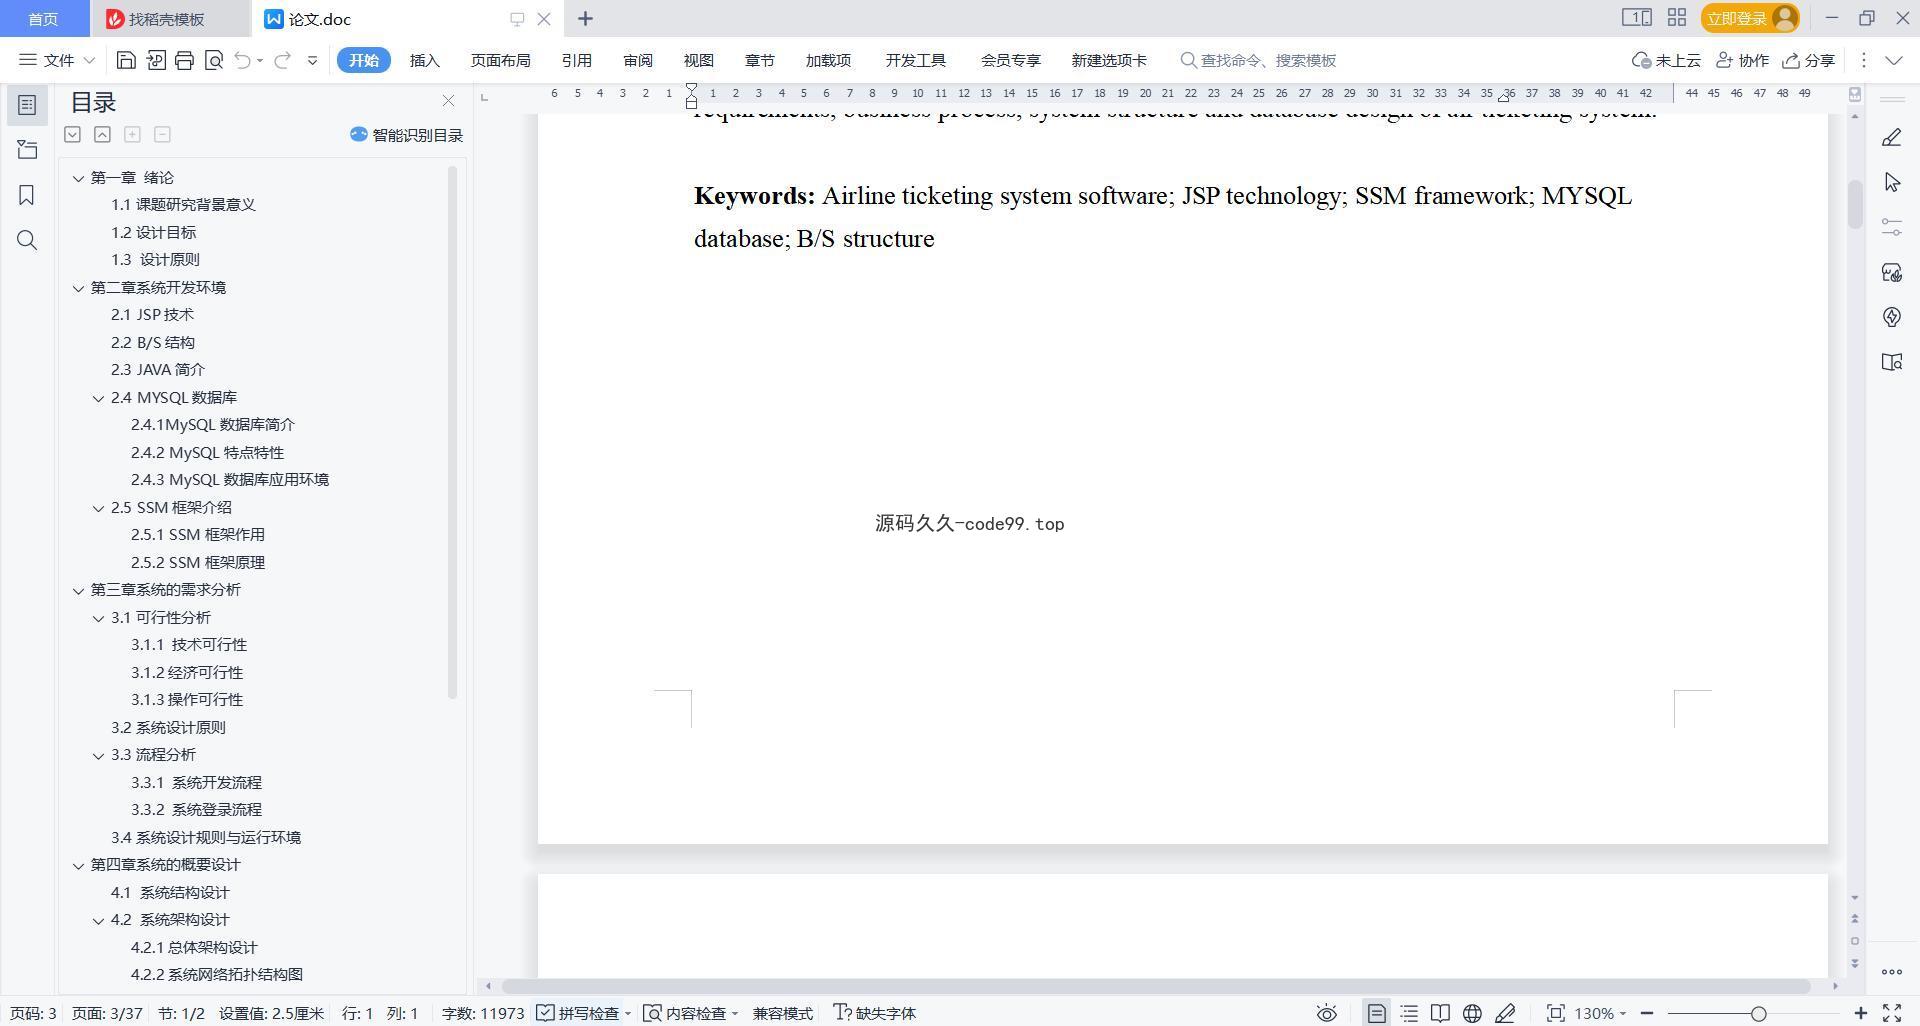
Task: Open the find and replace sidebar icon
Action: [x=27, y=240]
